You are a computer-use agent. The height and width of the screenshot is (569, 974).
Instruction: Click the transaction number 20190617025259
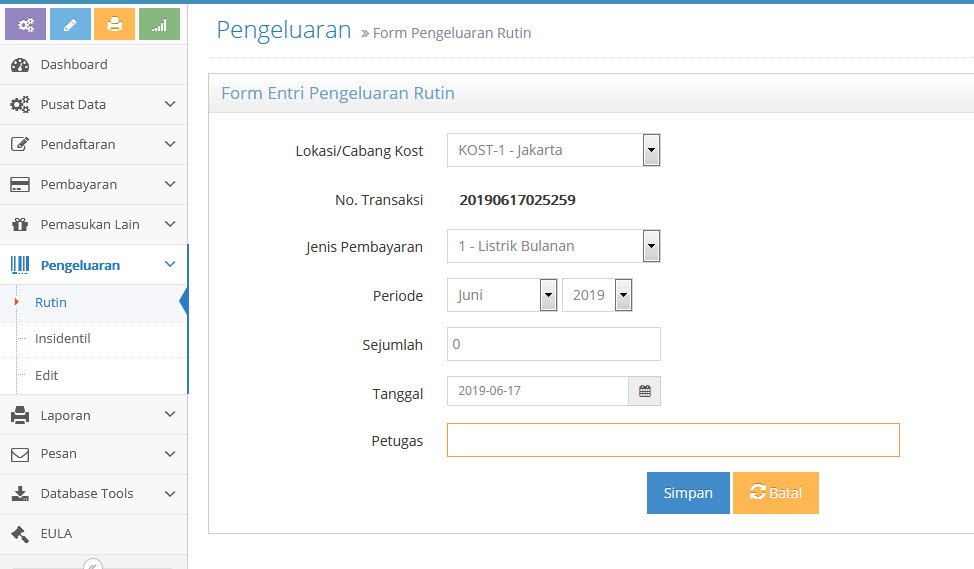pyautogui.click(x=517, y=200)
